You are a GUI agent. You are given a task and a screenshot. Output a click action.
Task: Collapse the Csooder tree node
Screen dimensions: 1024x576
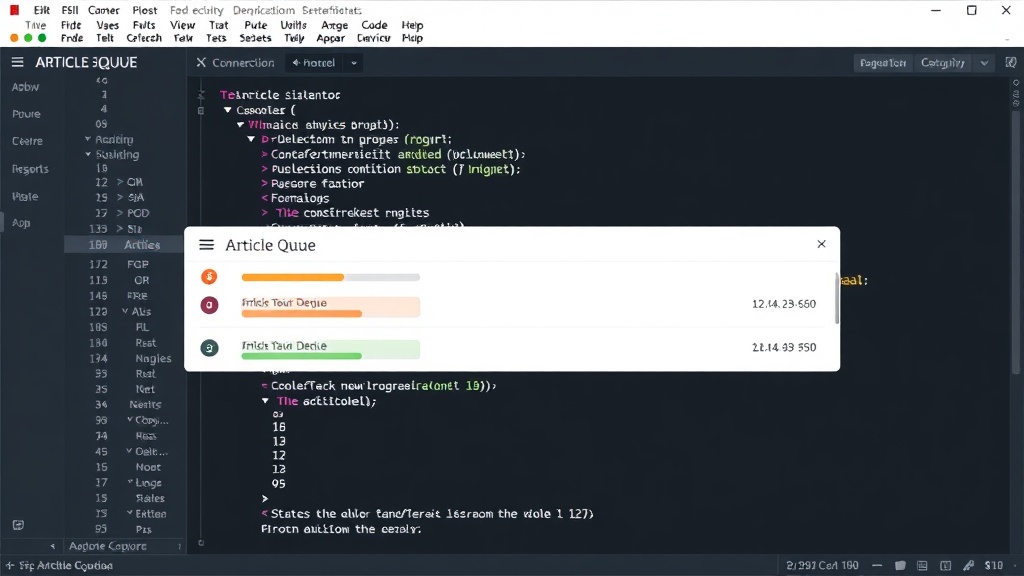228,110
